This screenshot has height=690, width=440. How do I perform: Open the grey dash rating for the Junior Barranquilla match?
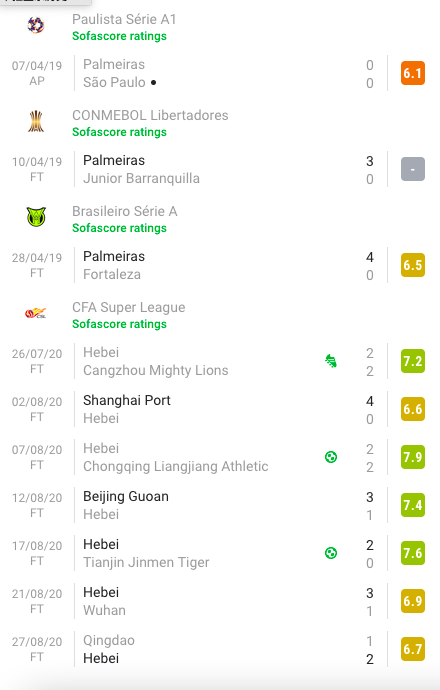click(x=413, y=169)
